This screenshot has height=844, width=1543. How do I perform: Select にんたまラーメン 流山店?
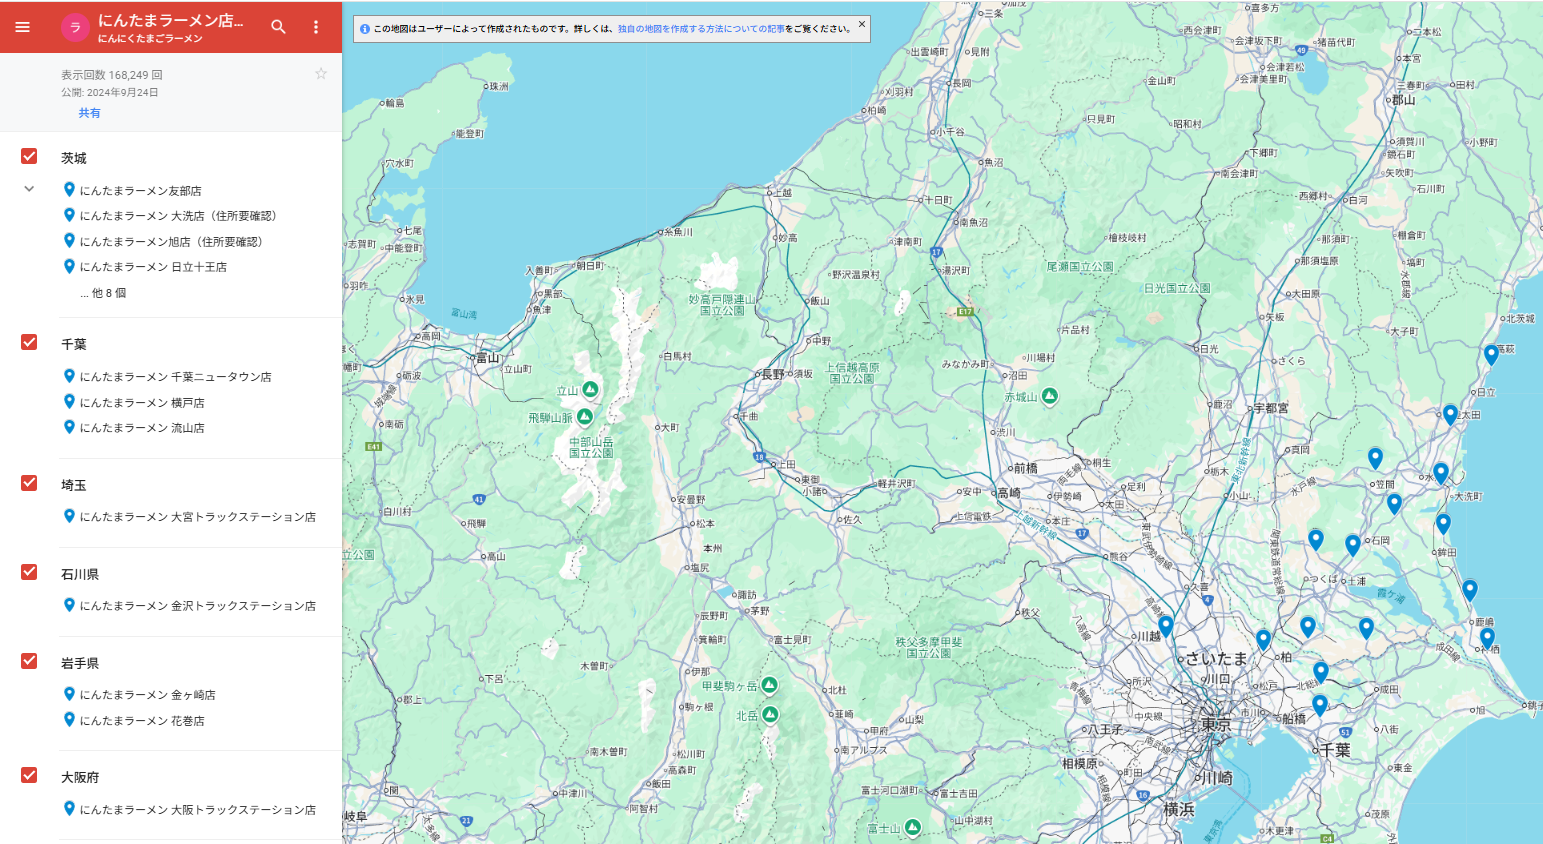click(x=142, y=428)
